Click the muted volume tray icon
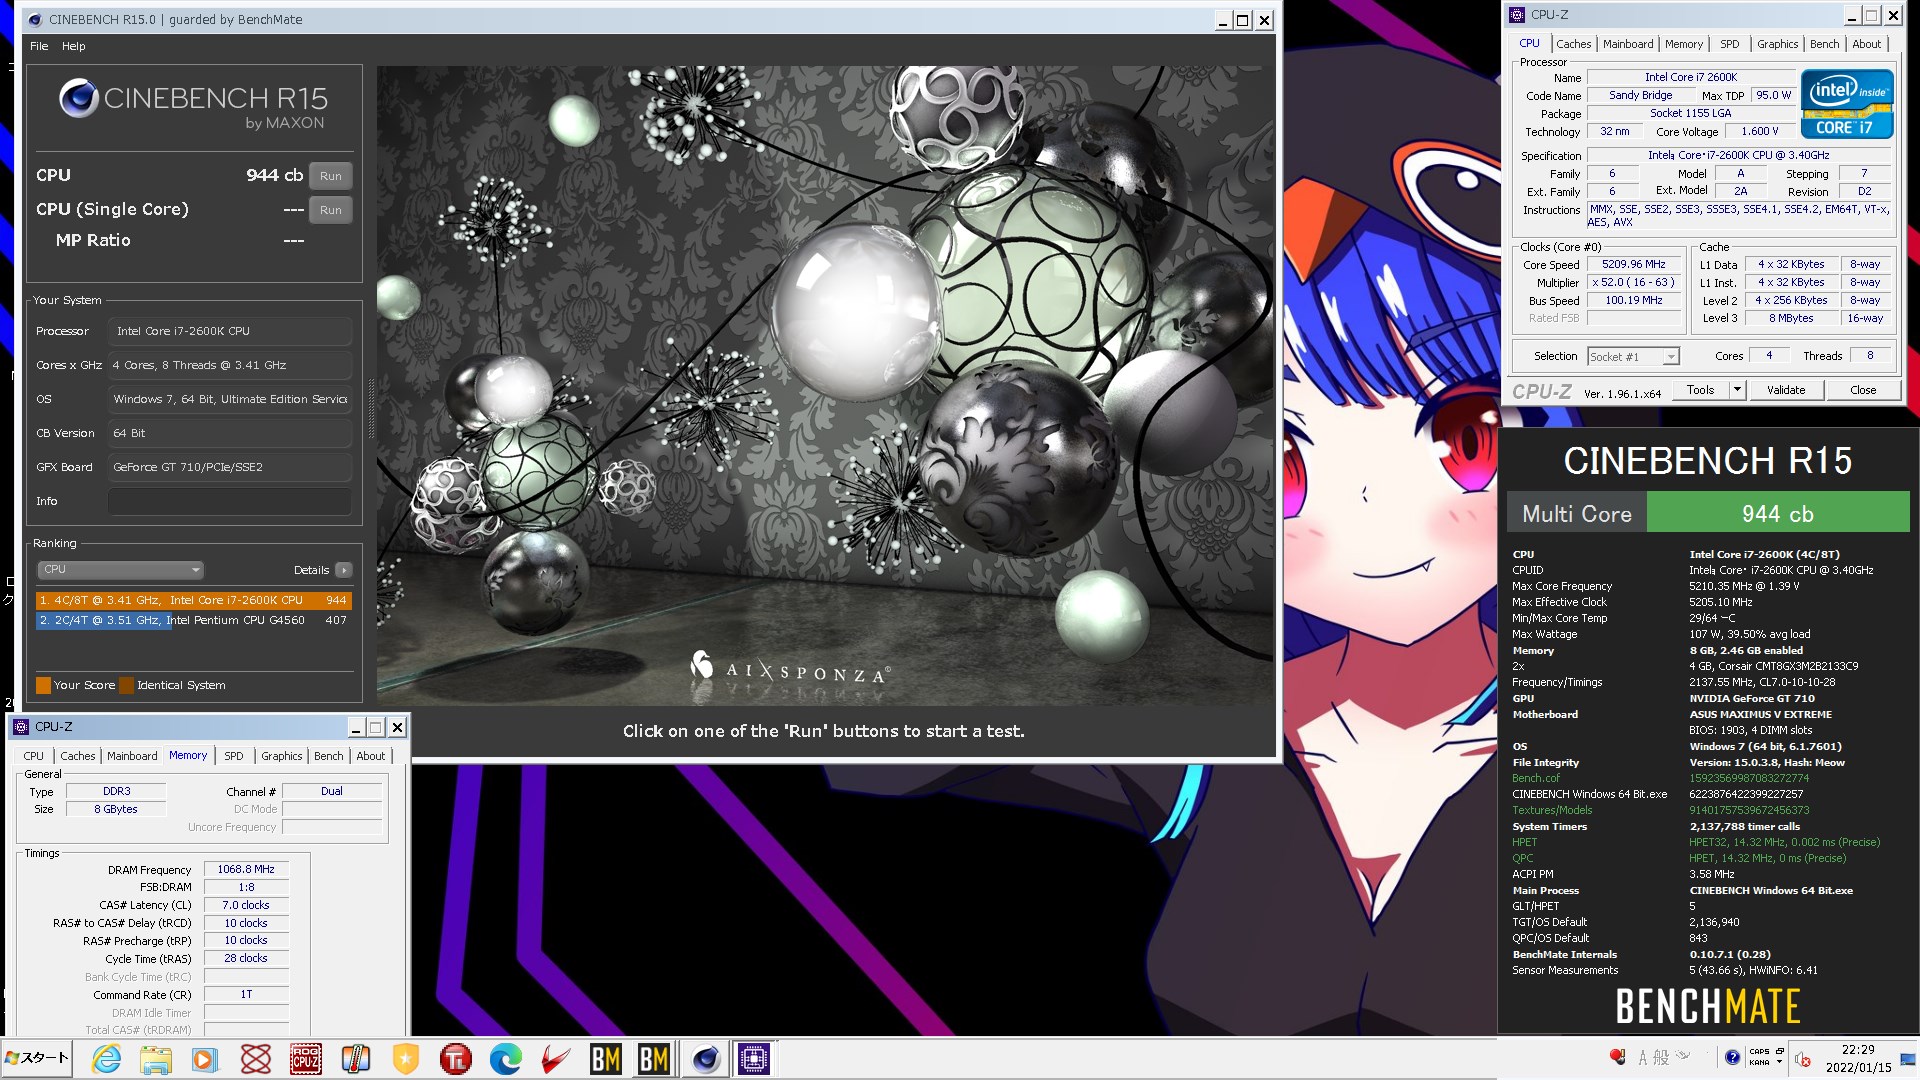 [1803, 1059]
